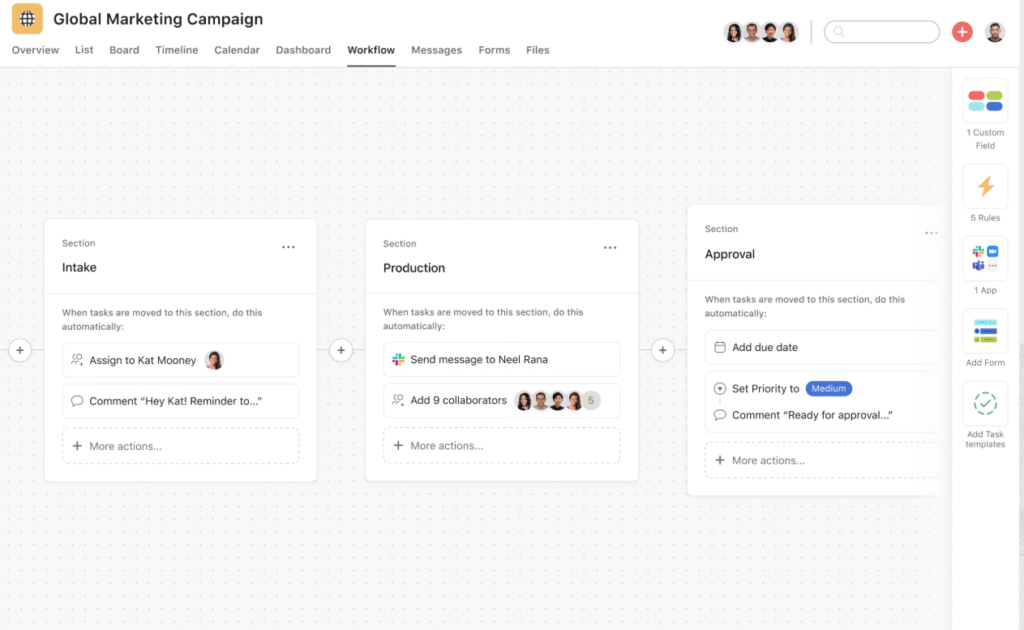Click the Add Form icon in sidebar
Viewport: 1024px width, 630px height.
tap(984, 331)
